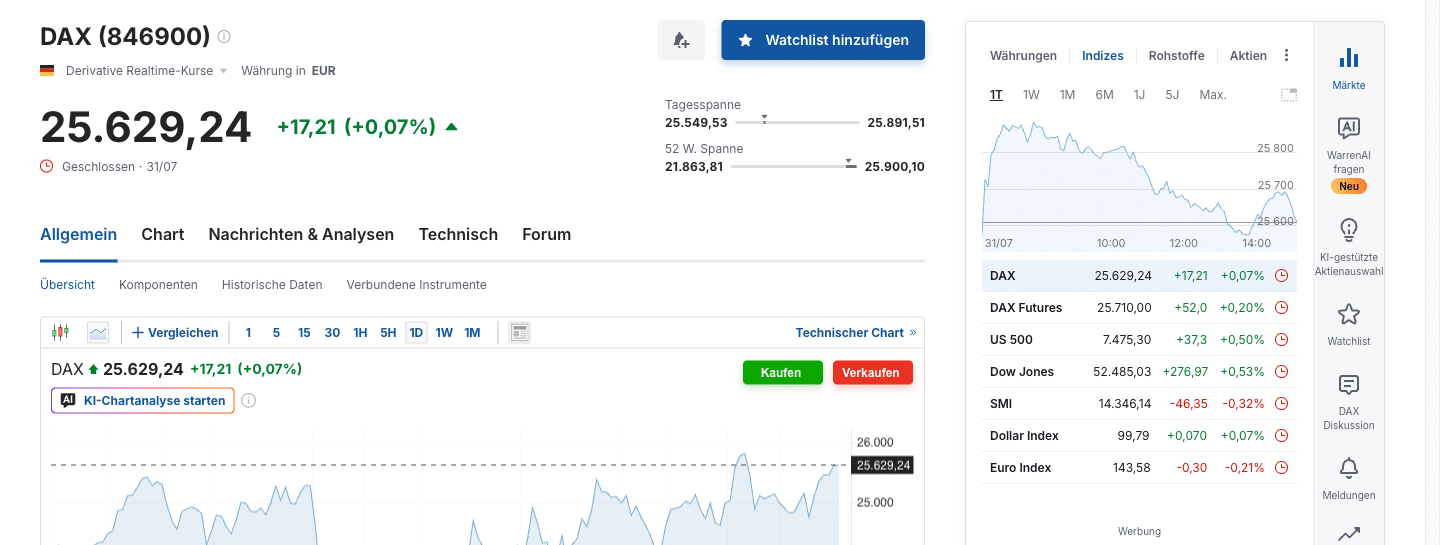Screen dimensions: 1440x545
Task: Click Vergleichen compare button
Action: (x=175, y=333)
